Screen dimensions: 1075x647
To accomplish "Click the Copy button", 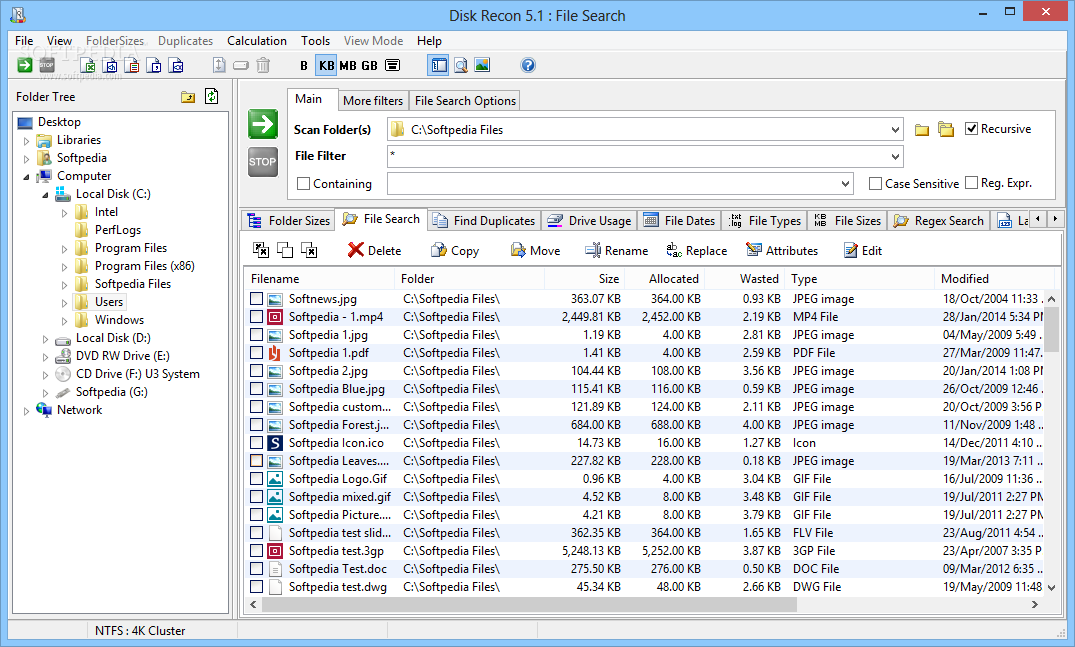I will click(x=455, y=251).
